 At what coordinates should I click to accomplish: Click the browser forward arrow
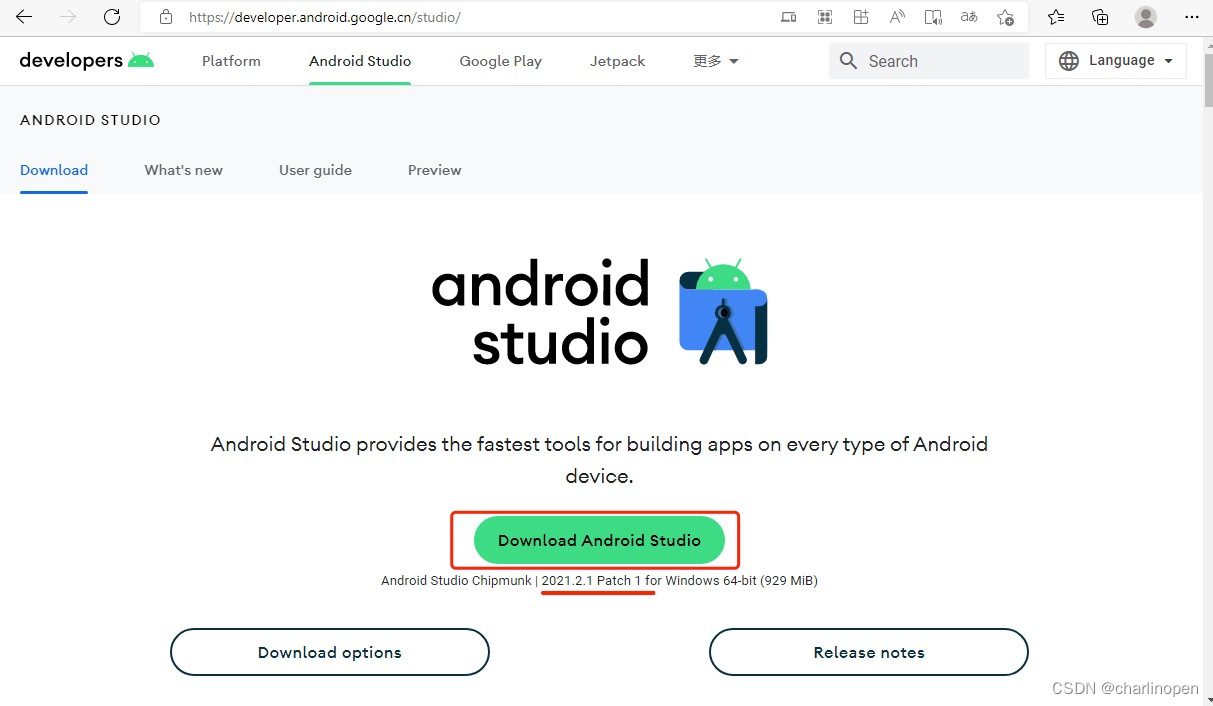pos(68,17)
